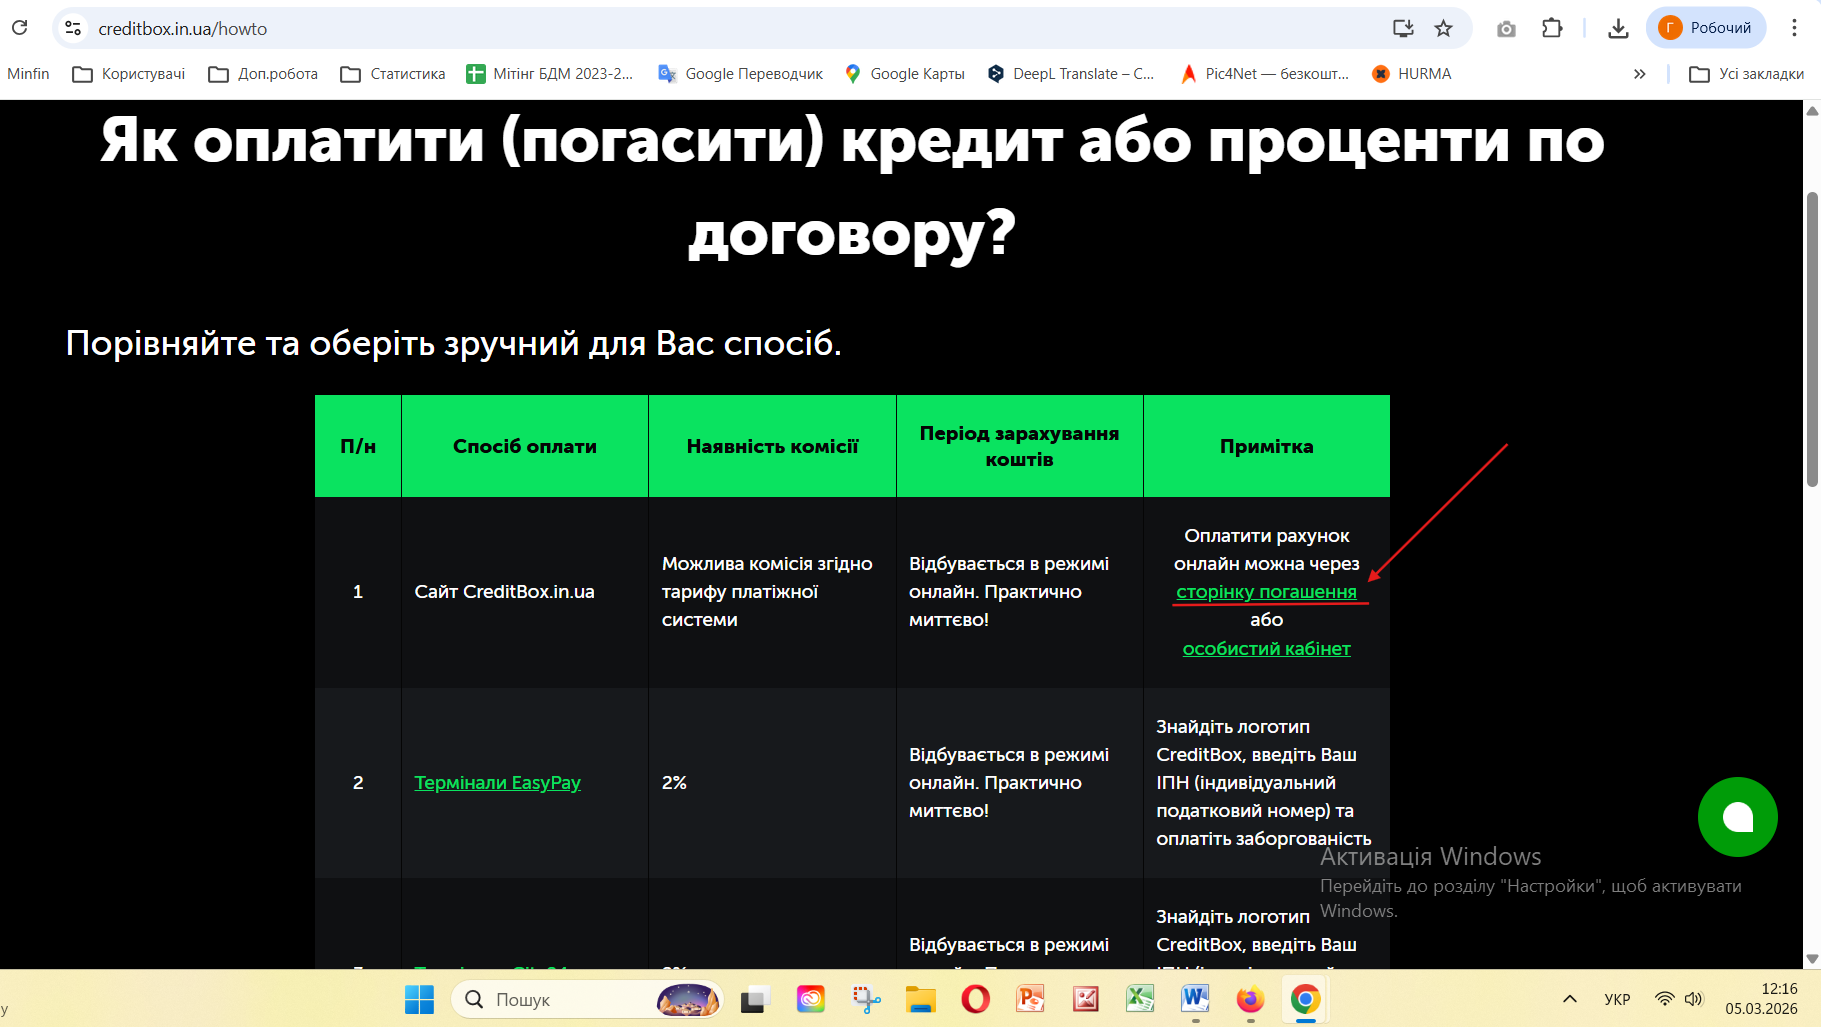1821x1027 pixels.
Task: Open the Доп.робота bookmarks folder
Action: pyautogui.click(x=263, y=74)
